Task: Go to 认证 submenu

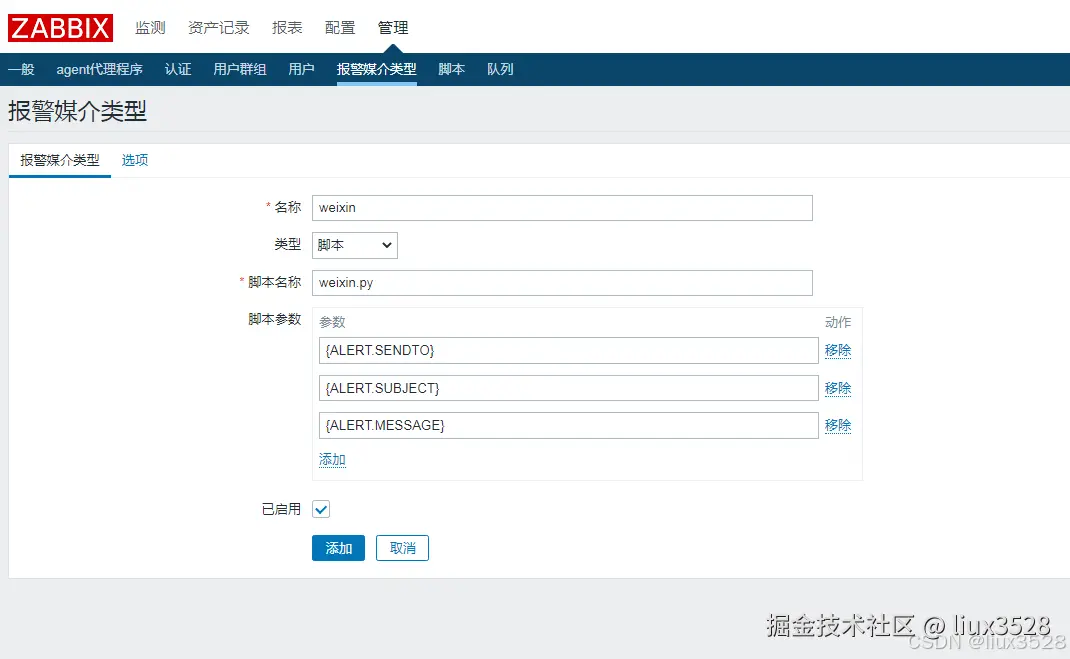Action: 178,69
